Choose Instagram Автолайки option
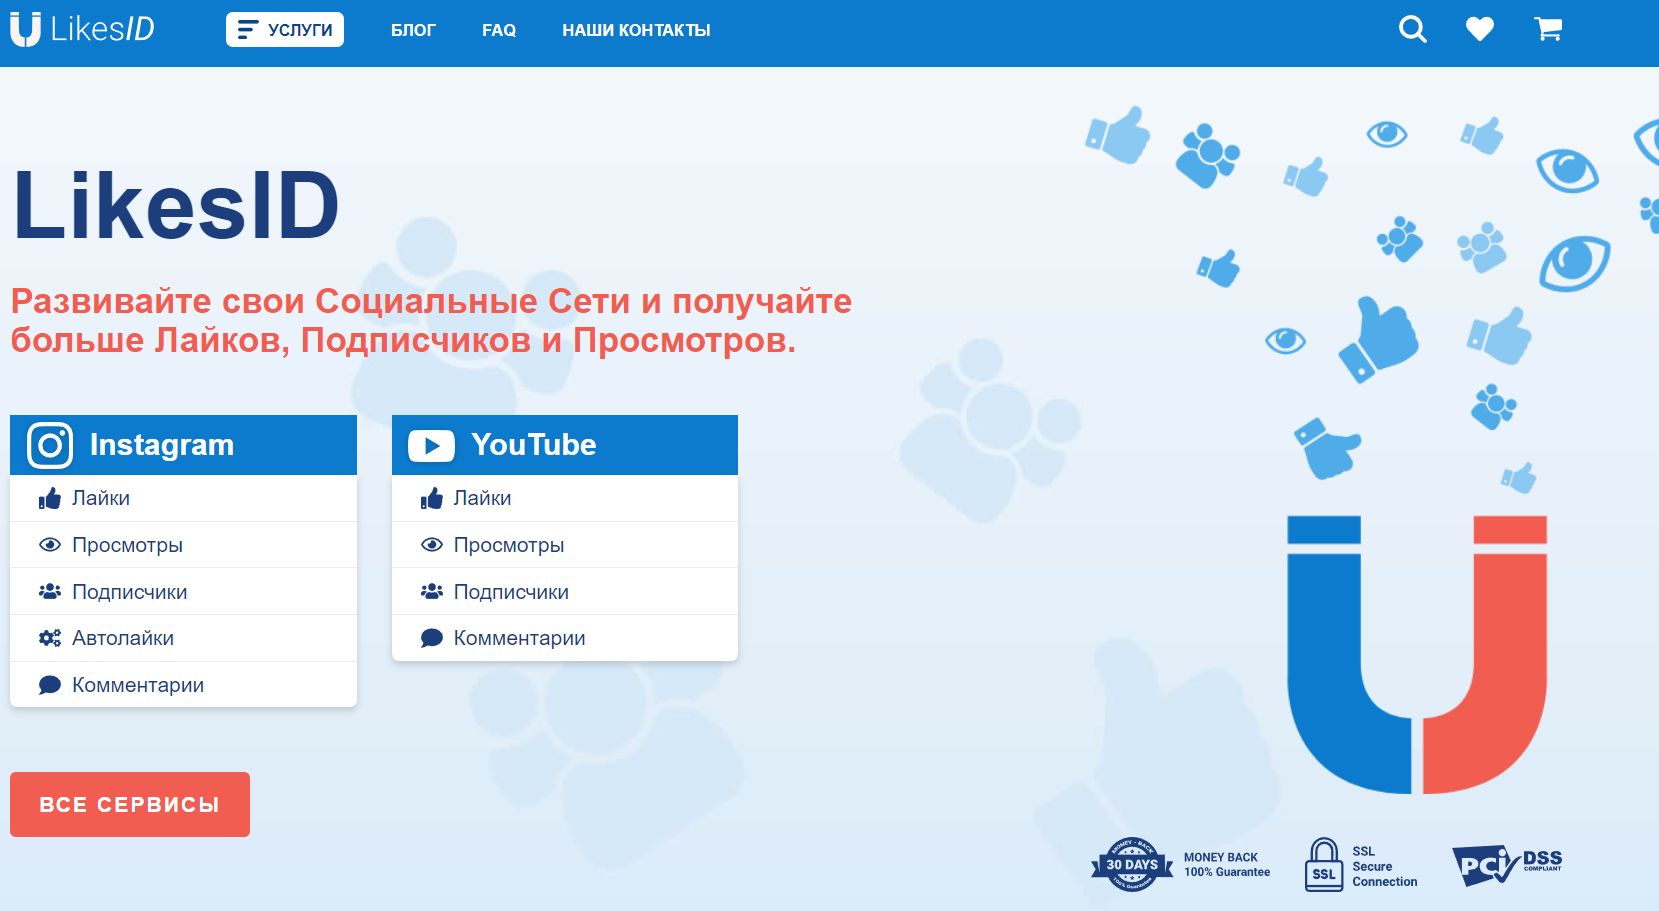This screenshot has width=1659, height=911. tap(123, 638)
